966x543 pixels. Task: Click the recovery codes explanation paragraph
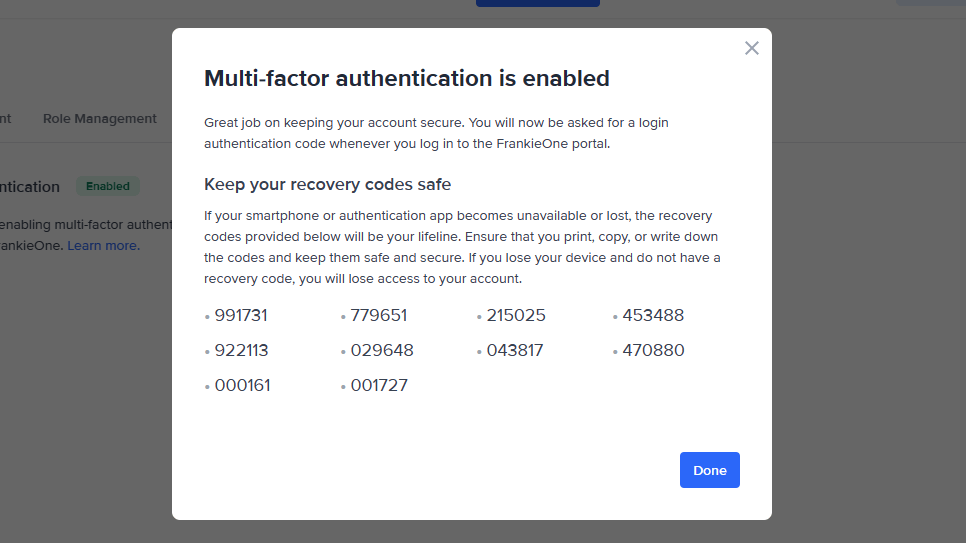pyautogui.click(x=461, y=247)
